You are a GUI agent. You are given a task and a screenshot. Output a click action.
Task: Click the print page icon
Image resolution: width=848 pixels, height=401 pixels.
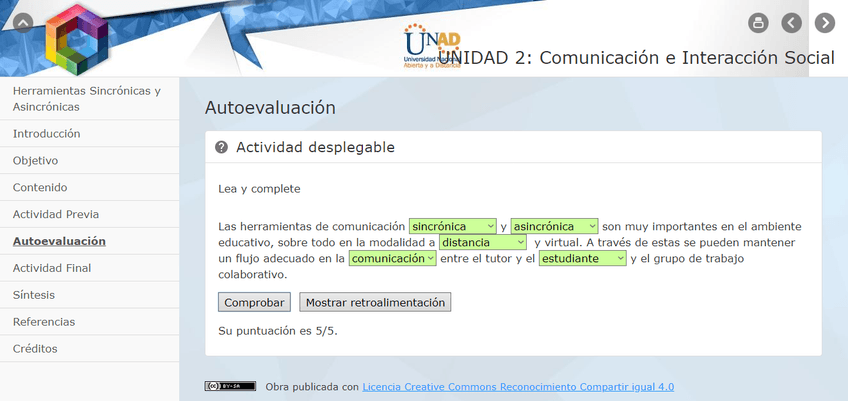pyautogui.click(x=758, y=23)
